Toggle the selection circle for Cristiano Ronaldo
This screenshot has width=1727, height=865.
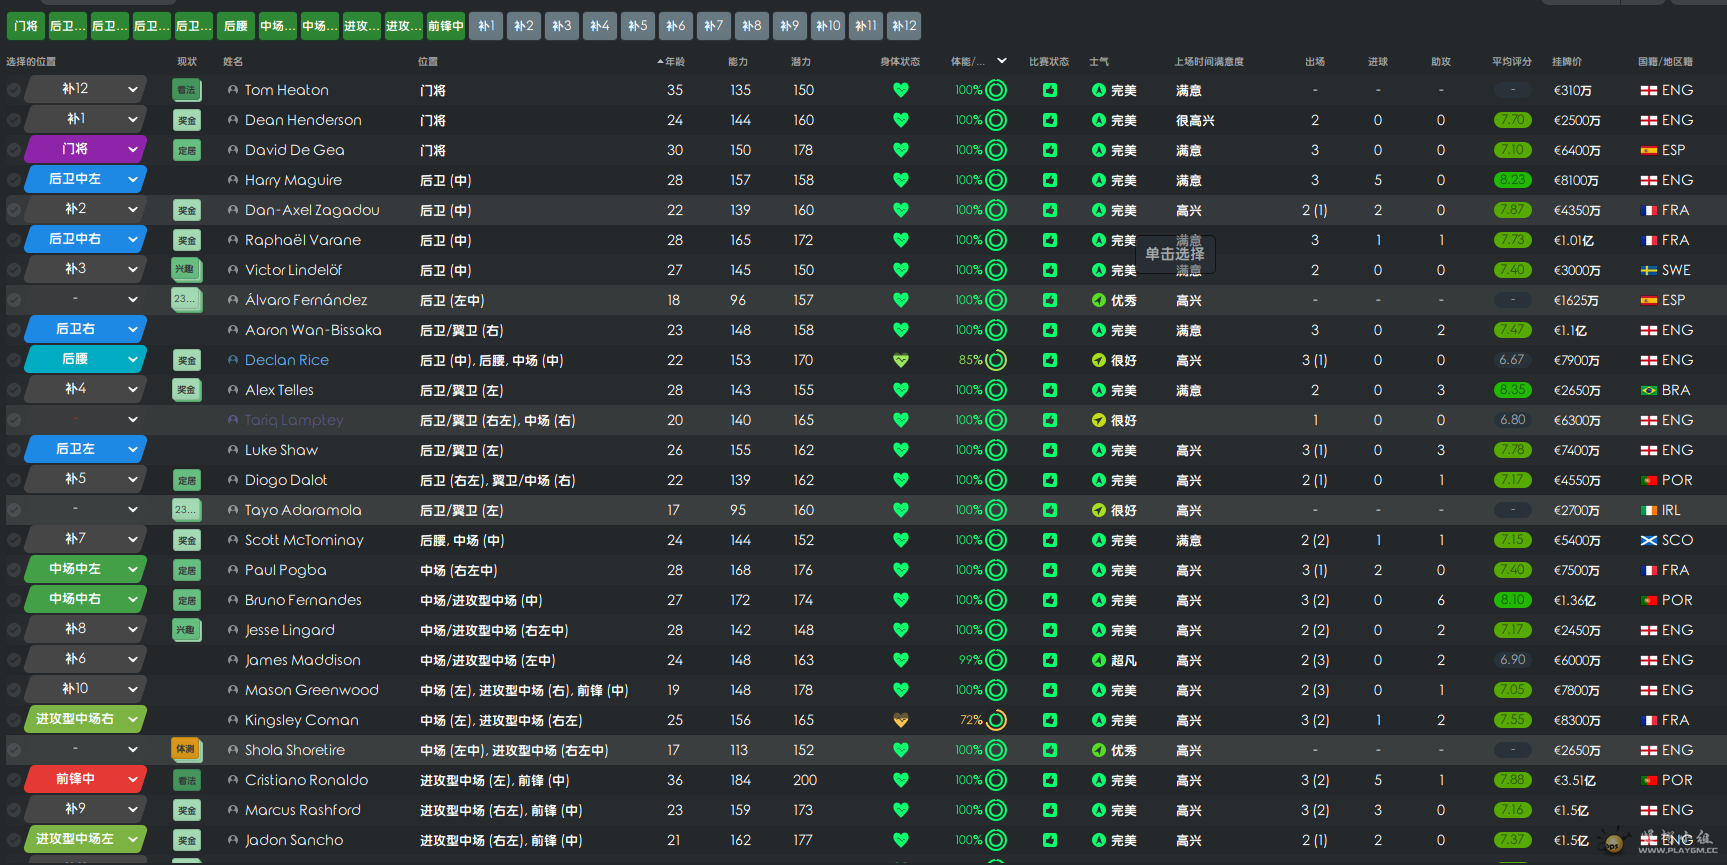click(14, 780)
